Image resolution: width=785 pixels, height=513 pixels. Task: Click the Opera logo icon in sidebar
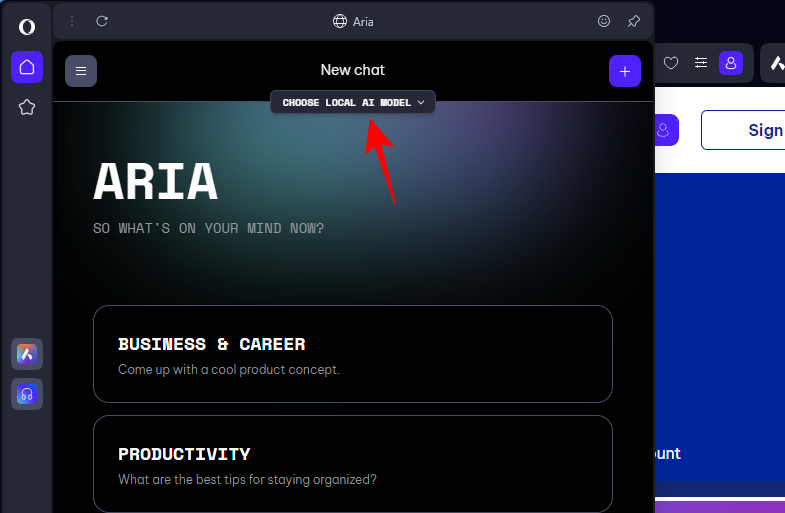coord(27,27)
